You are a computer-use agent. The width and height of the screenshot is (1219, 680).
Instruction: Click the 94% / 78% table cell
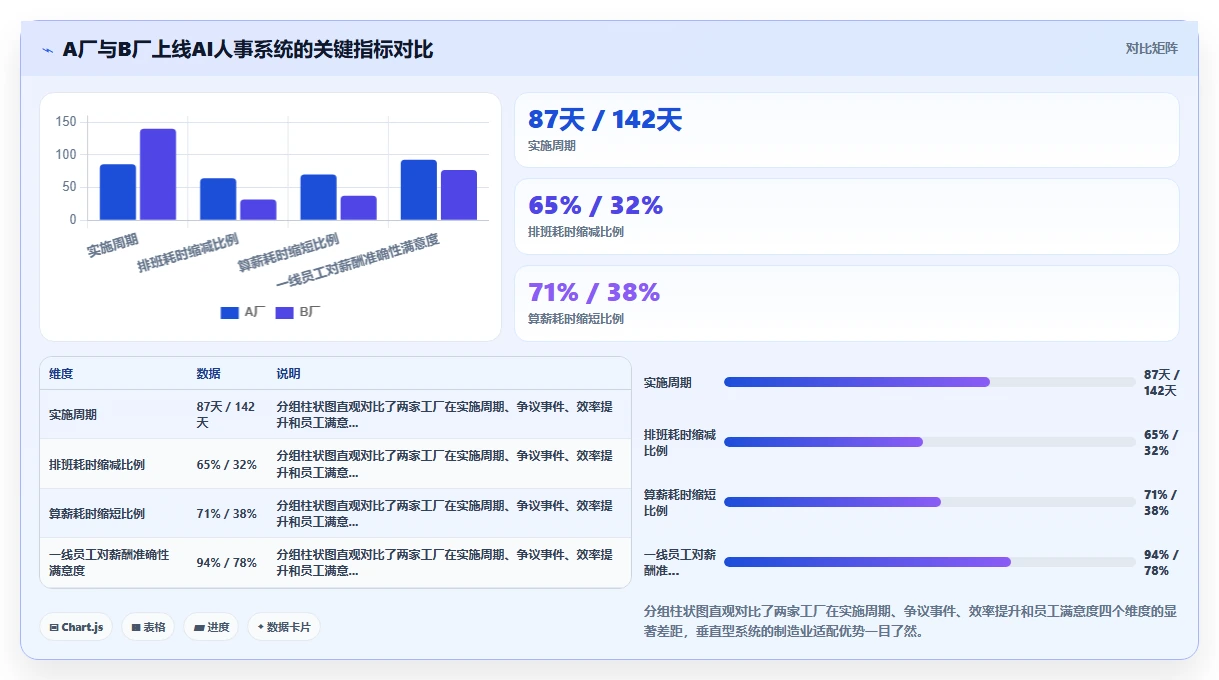tap(228, 563)
